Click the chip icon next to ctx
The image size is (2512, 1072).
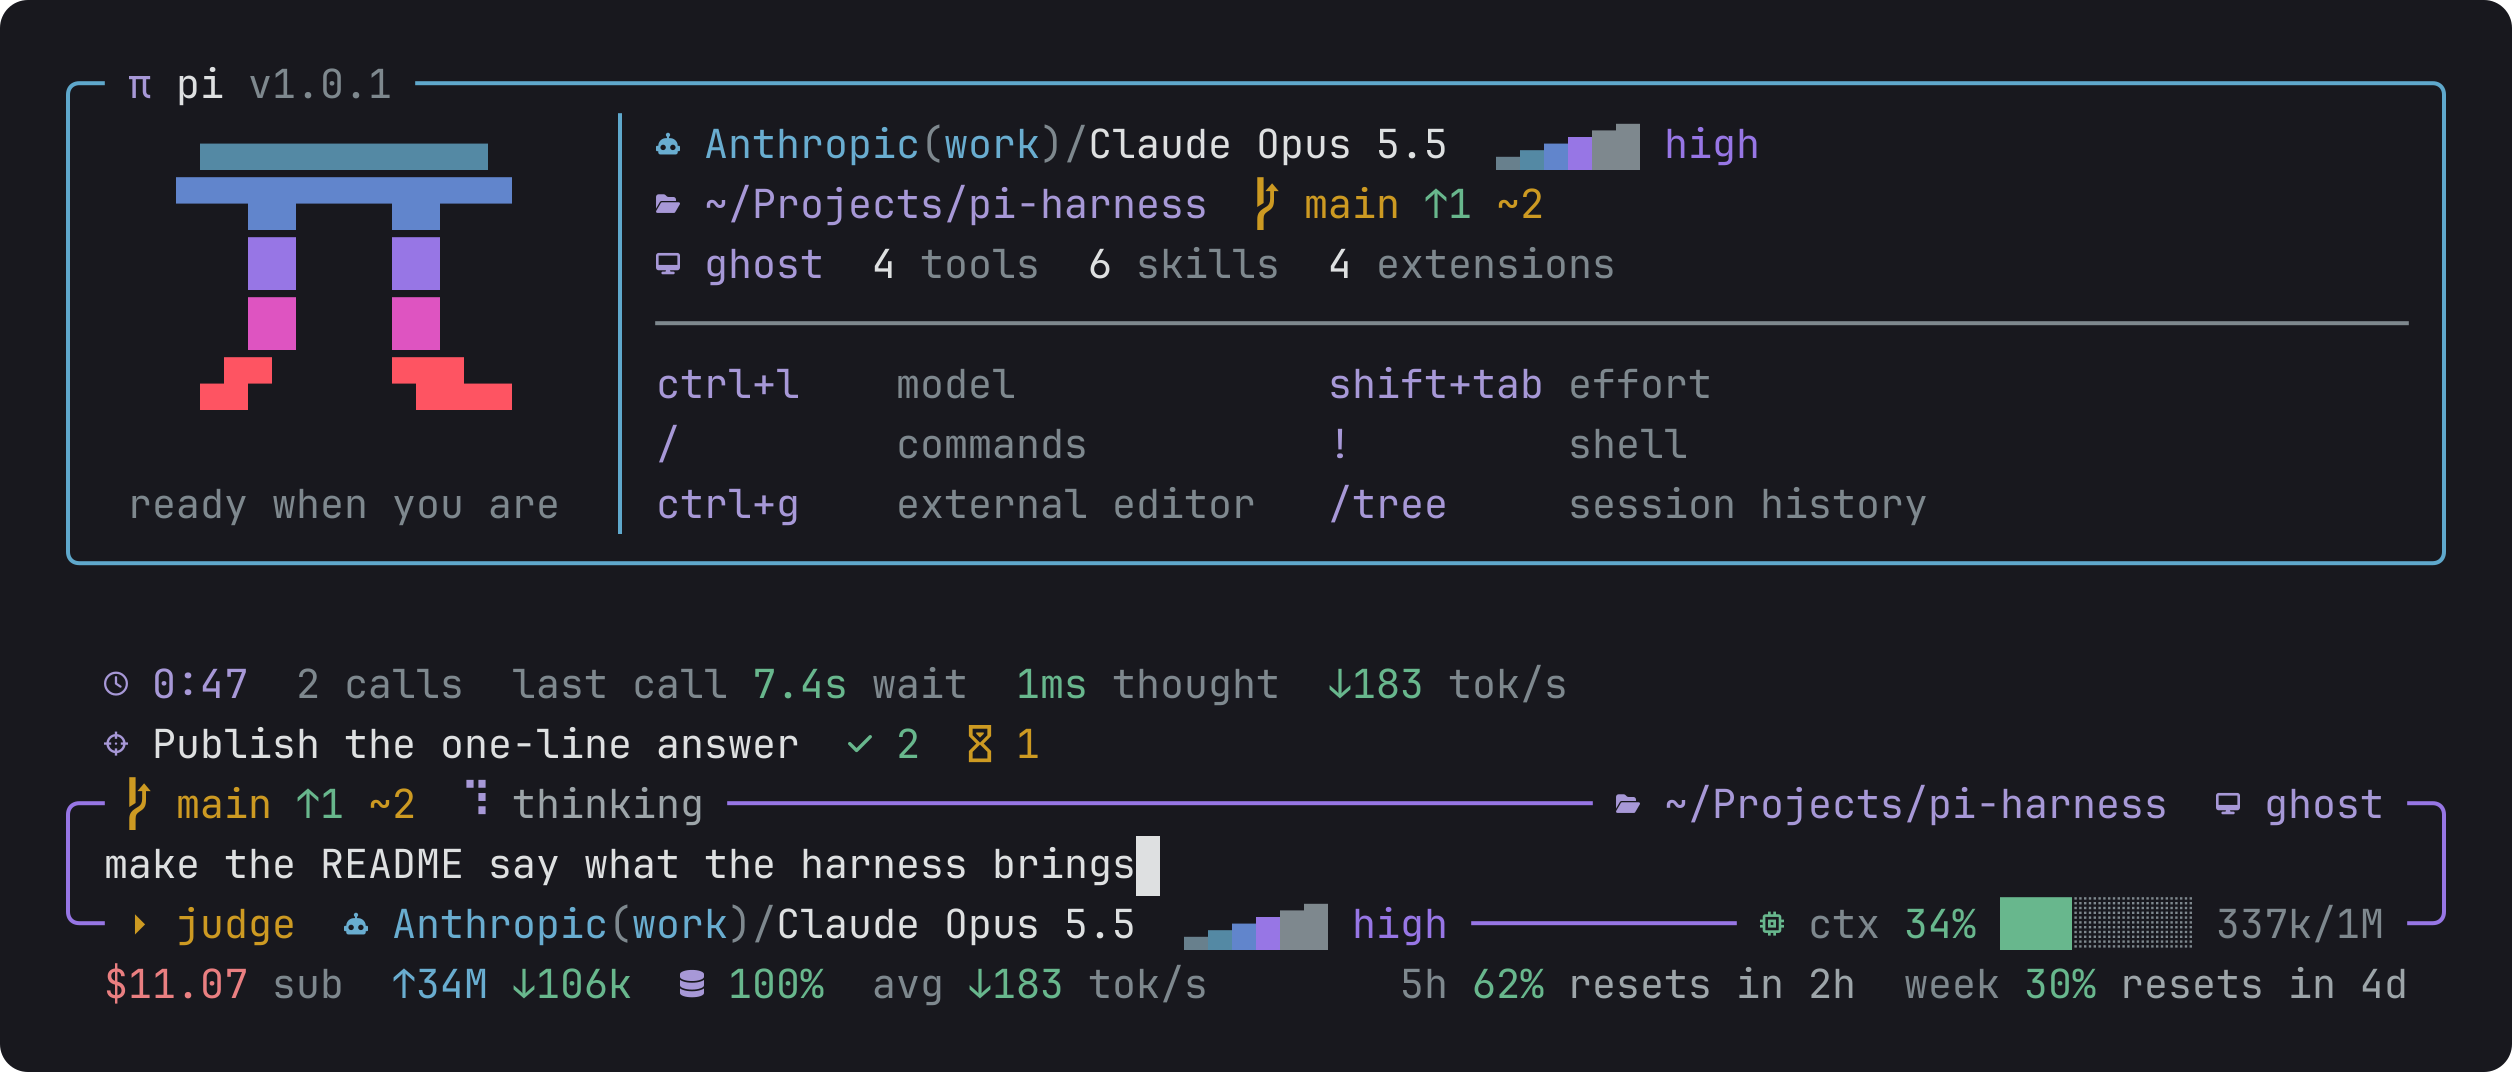tap(1772, 924)
